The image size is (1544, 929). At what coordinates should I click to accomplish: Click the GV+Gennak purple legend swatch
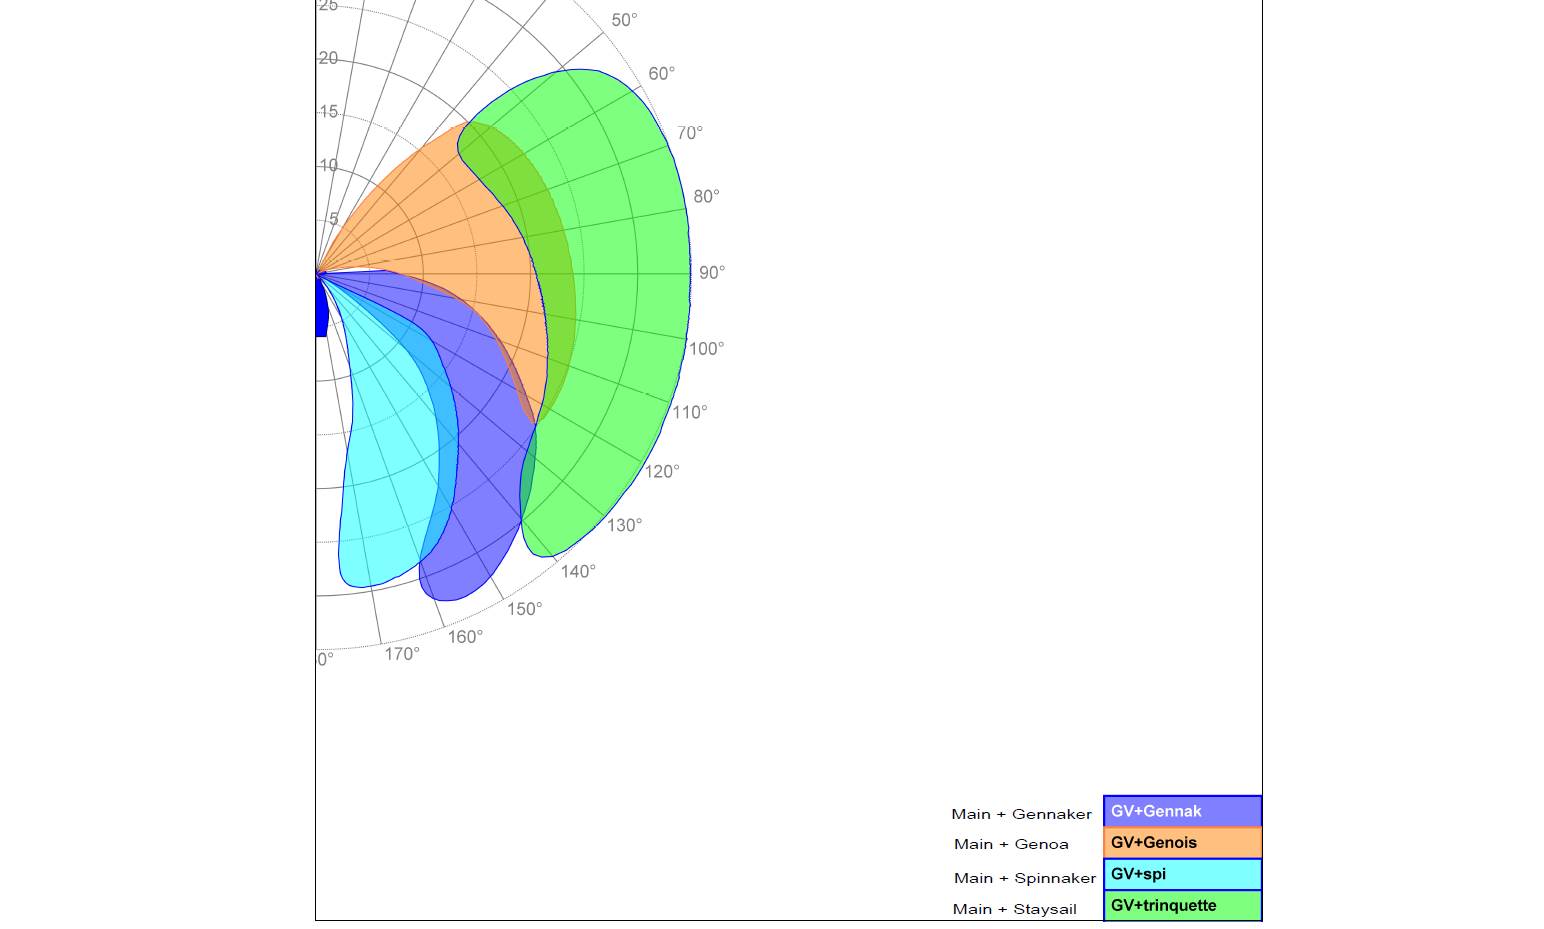coord(1181,811)
